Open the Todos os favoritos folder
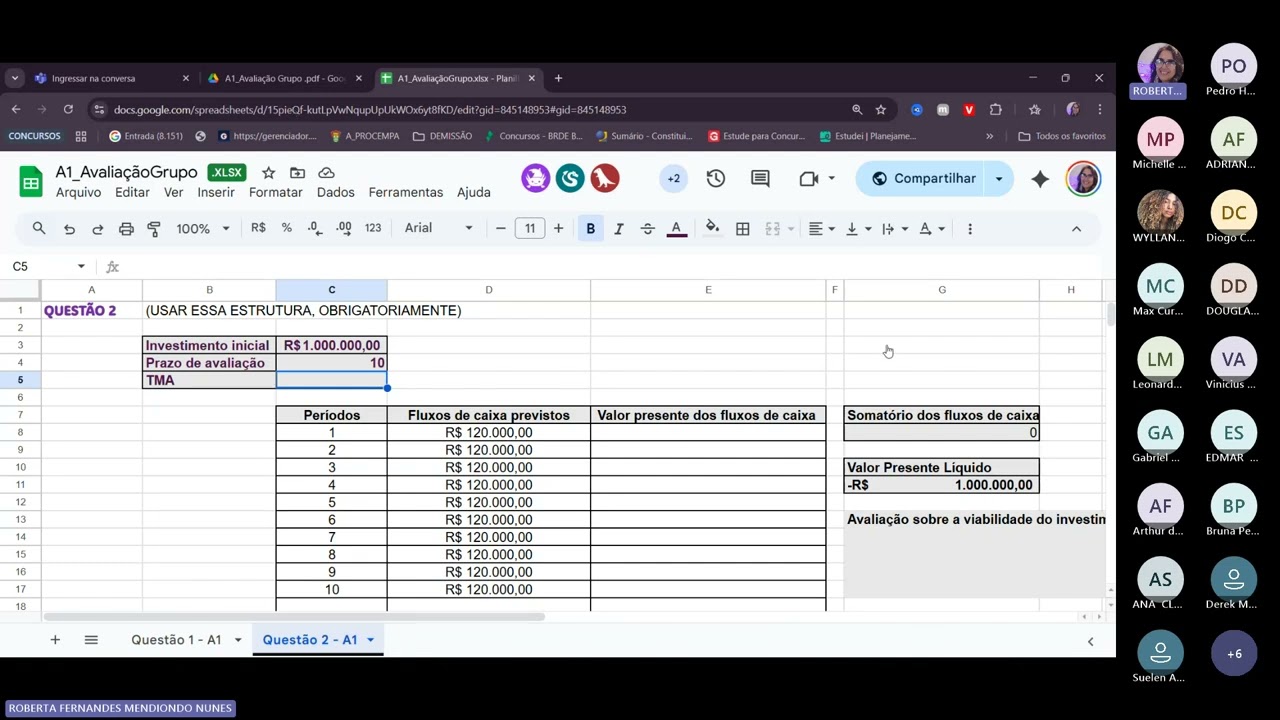 1062,136
